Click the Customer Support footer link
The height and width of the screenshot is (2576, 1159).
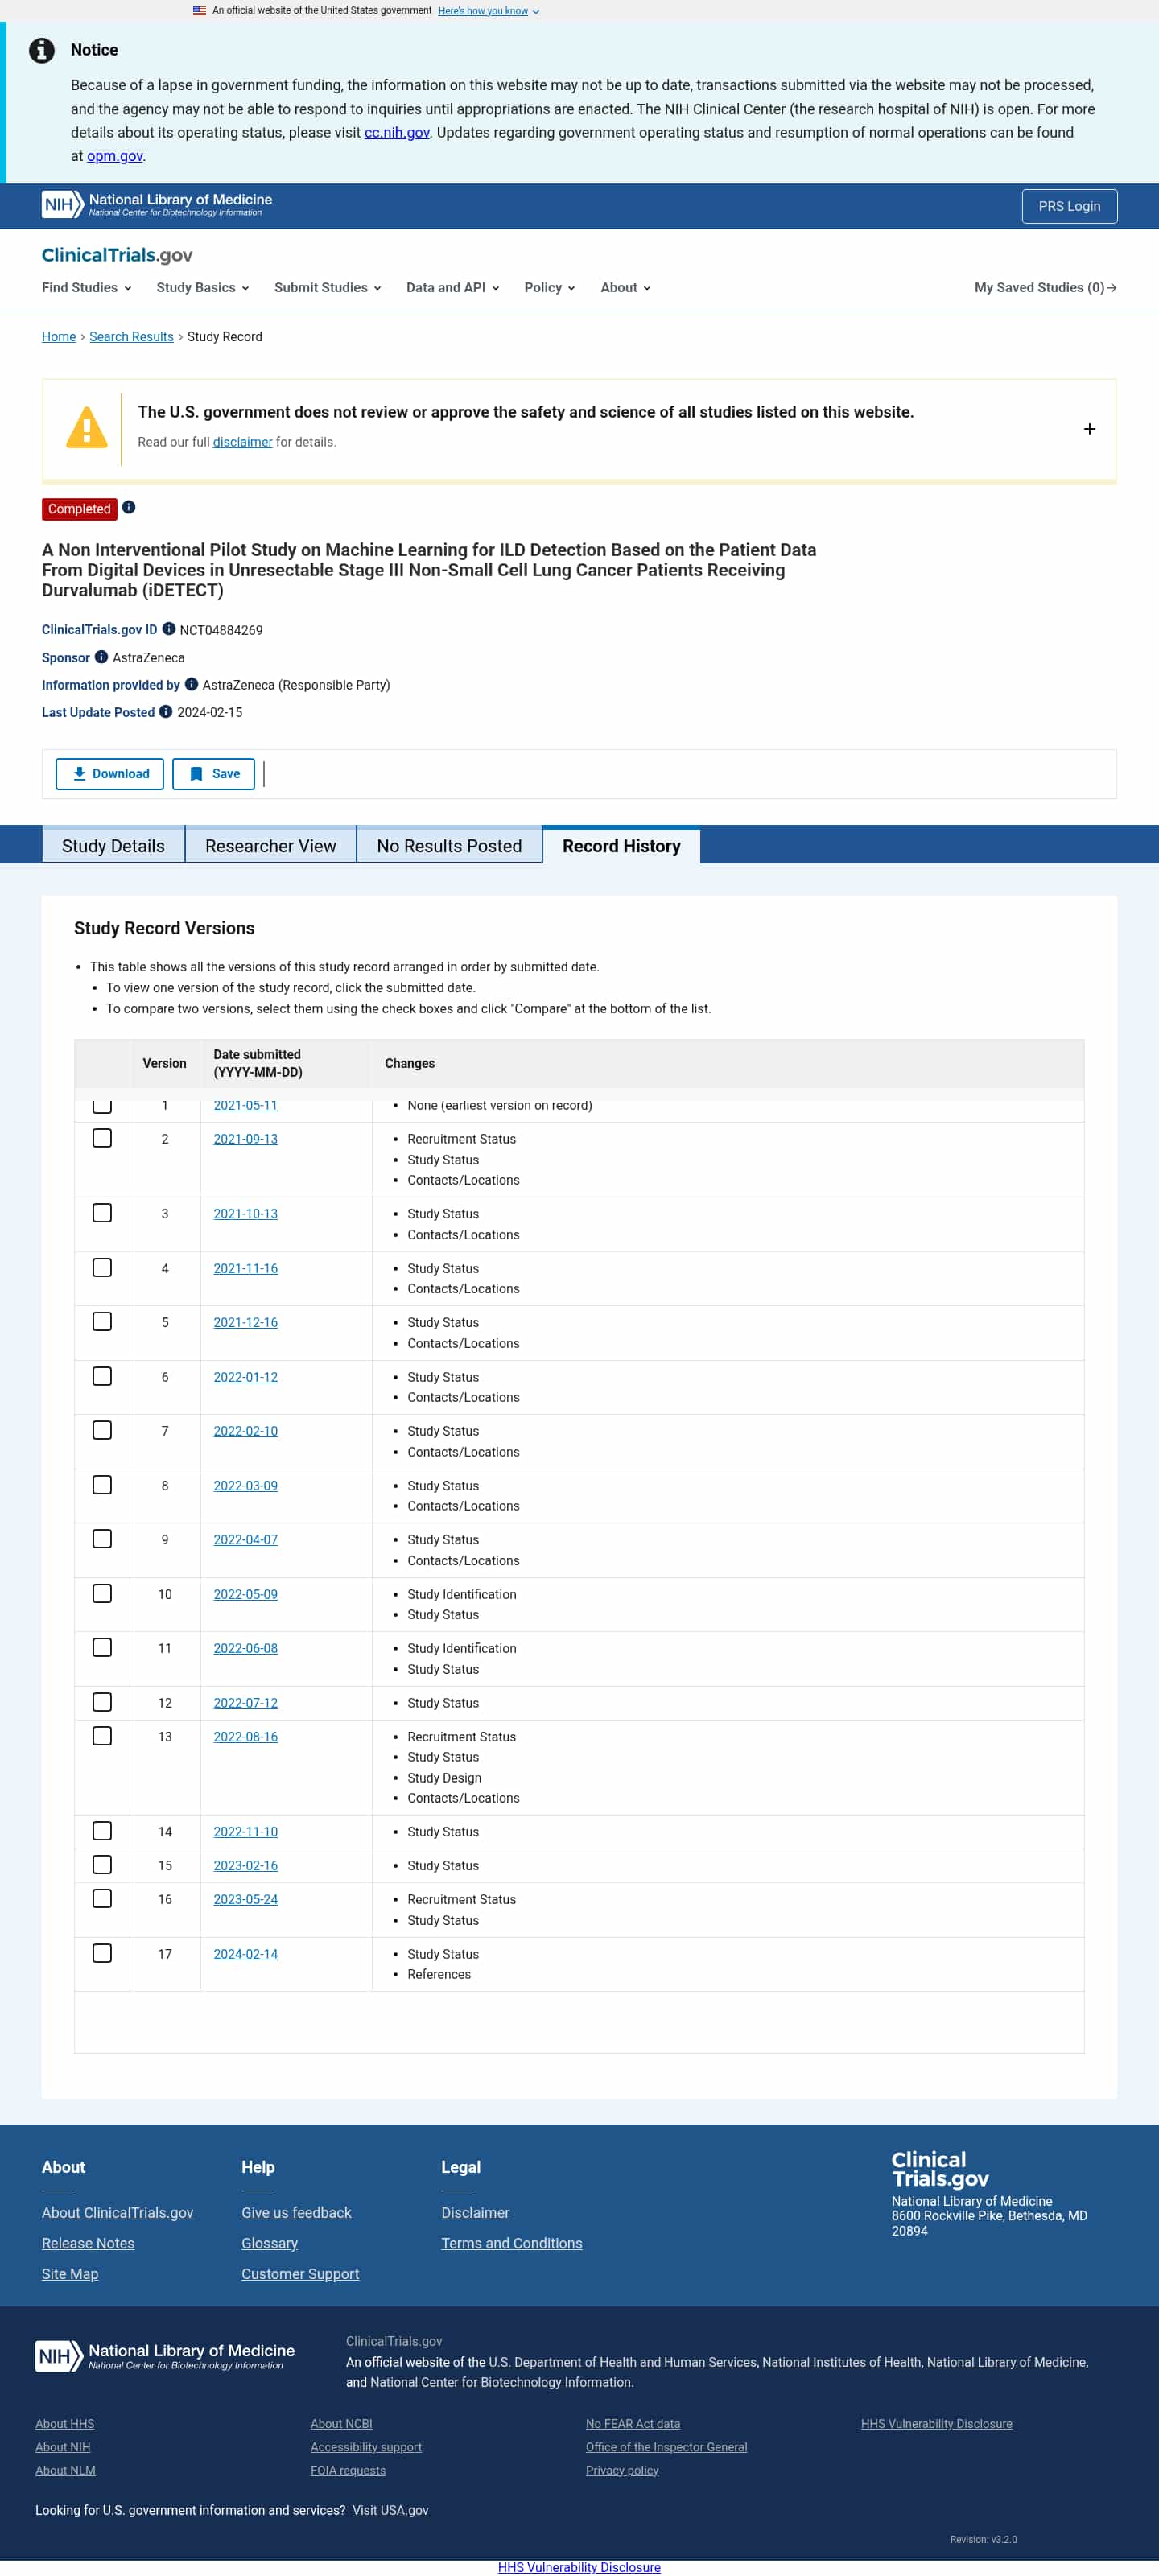coord(300,2274)
